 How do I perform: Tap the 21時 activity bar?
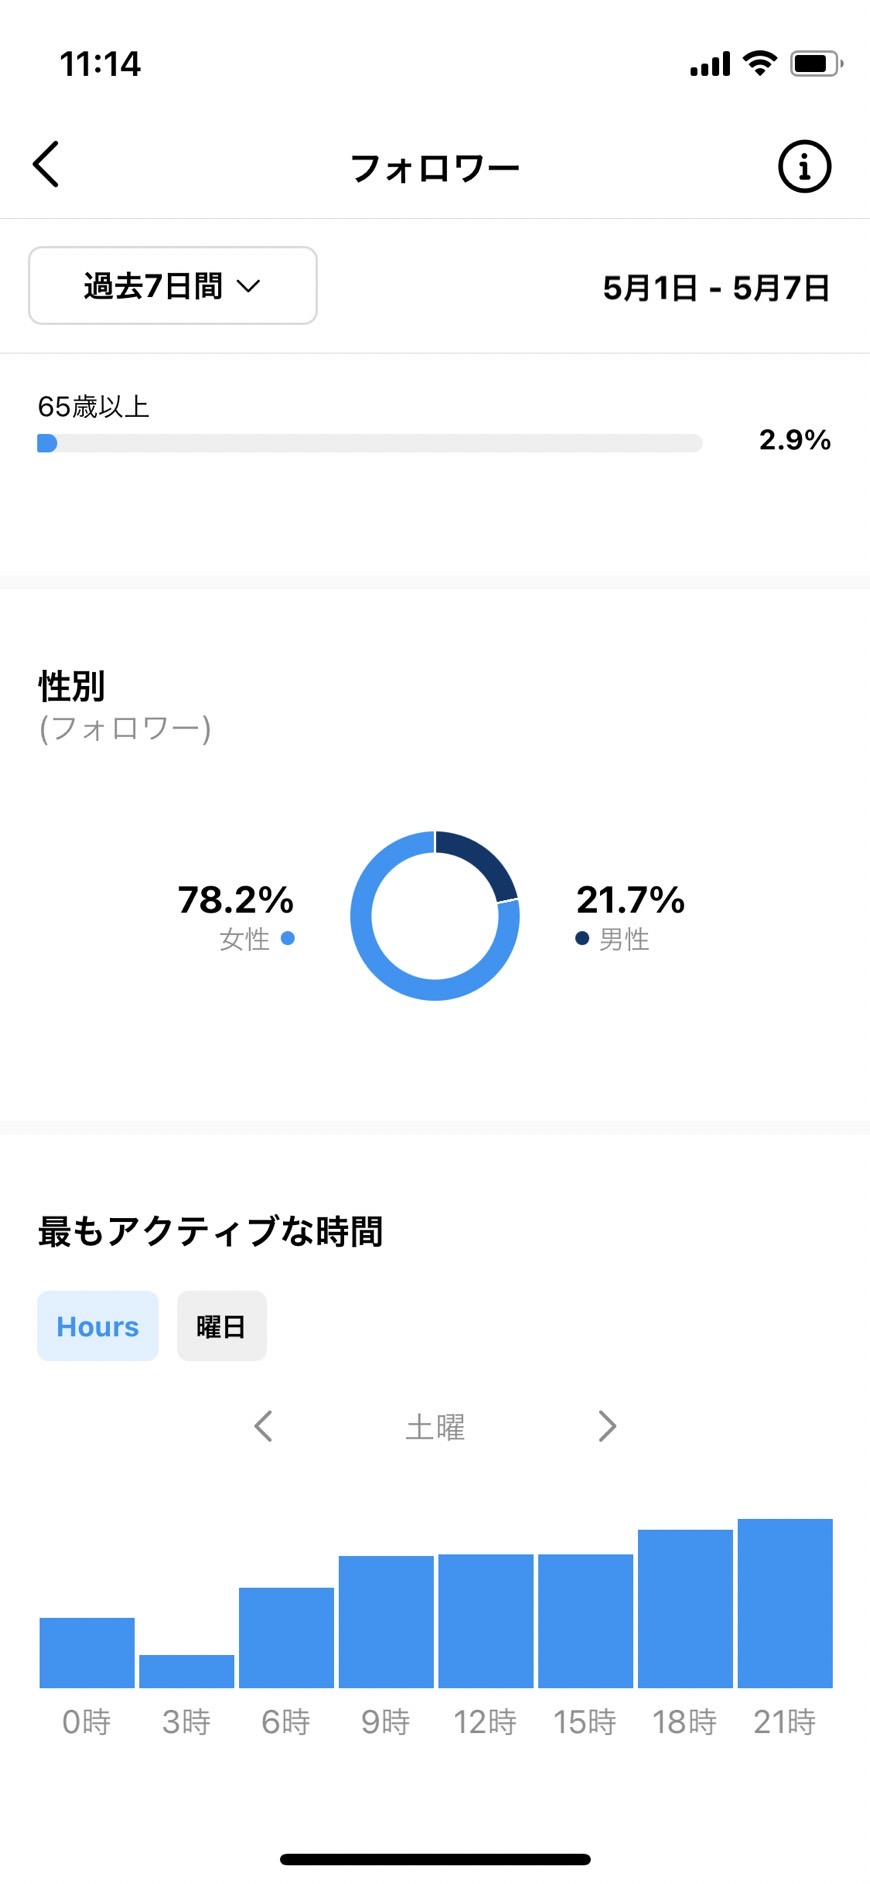pos(785,1603)
